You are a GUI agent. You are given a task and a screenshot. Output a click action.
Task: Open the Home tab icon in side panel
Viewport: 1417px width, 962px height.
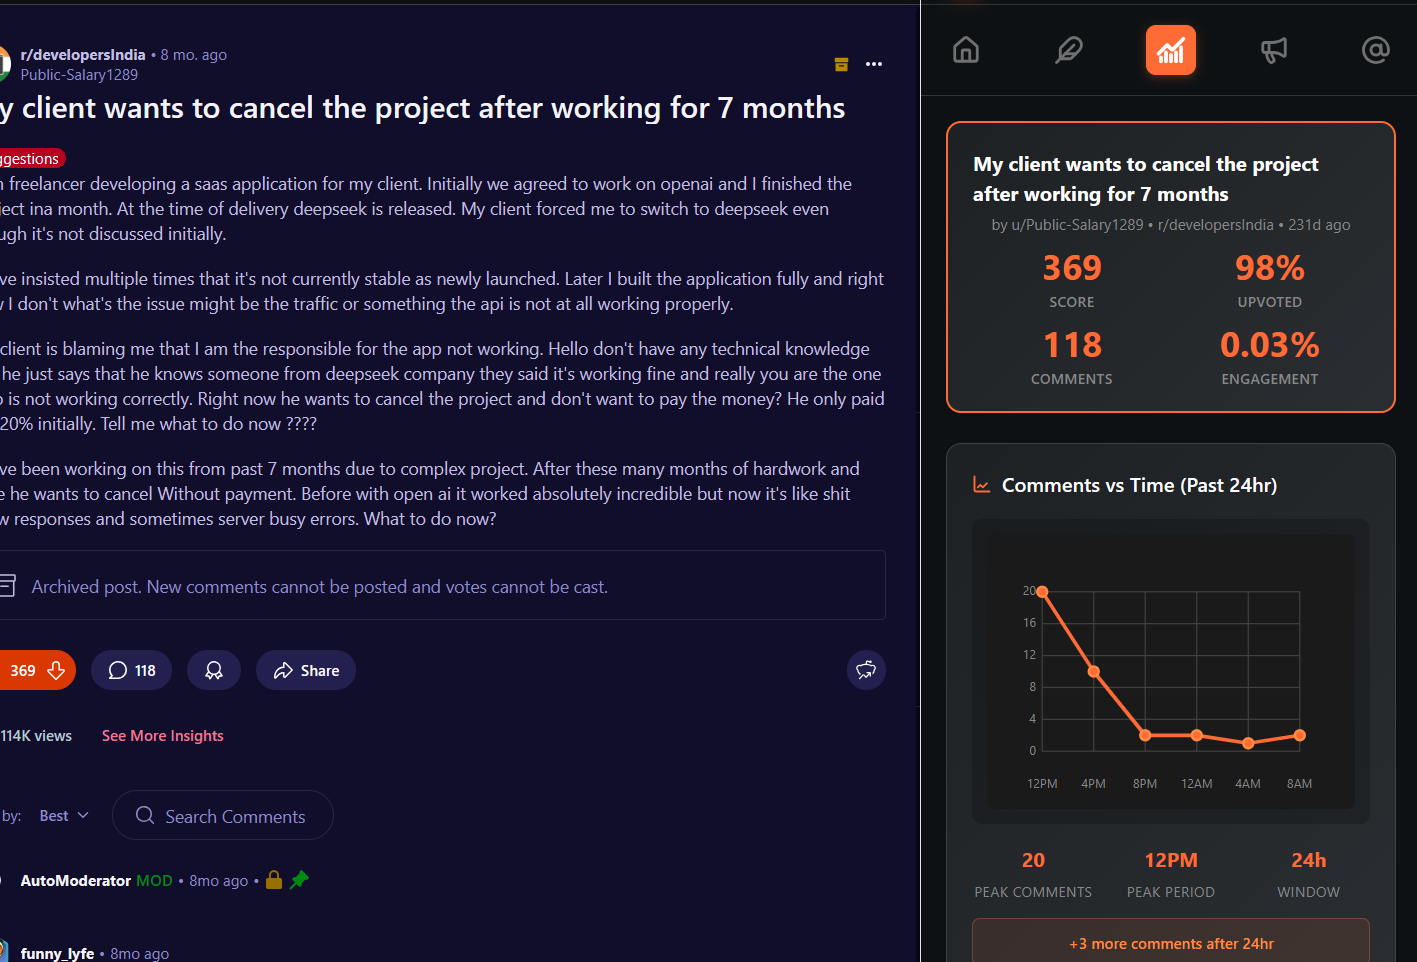tap(966, 50)
